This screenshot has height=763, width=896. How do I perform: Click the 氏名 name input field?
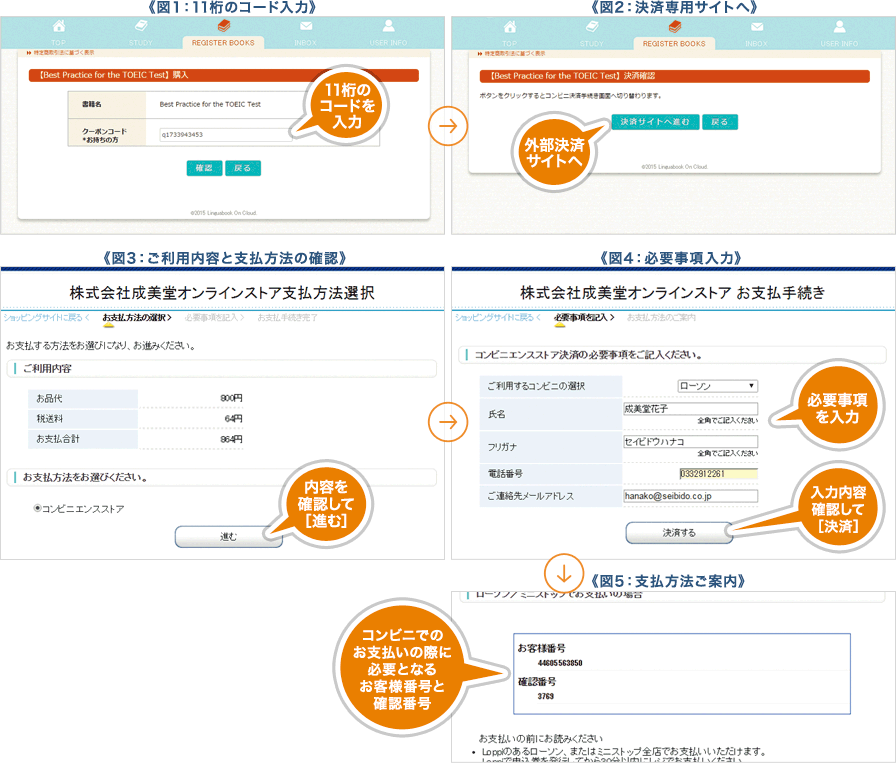[690, 409]
